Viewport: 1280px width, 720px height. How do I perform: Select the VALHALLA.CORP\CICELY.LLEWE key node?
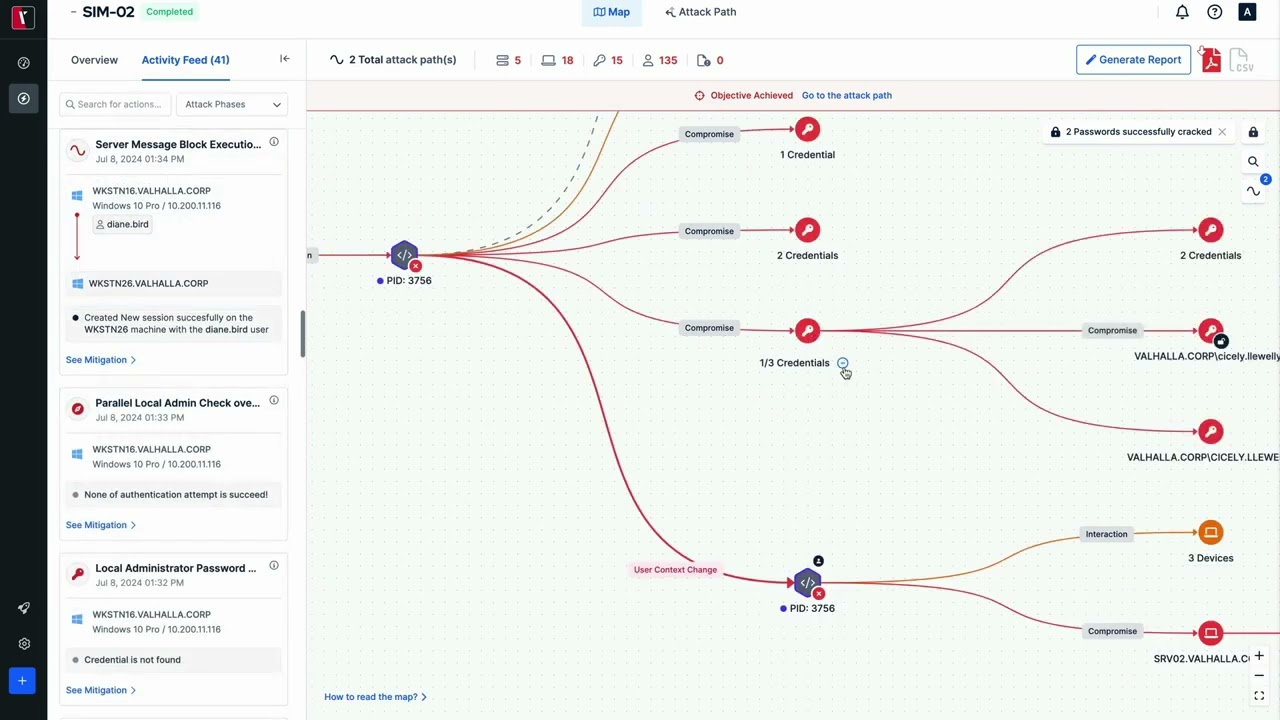click(x=1211, y=432)
